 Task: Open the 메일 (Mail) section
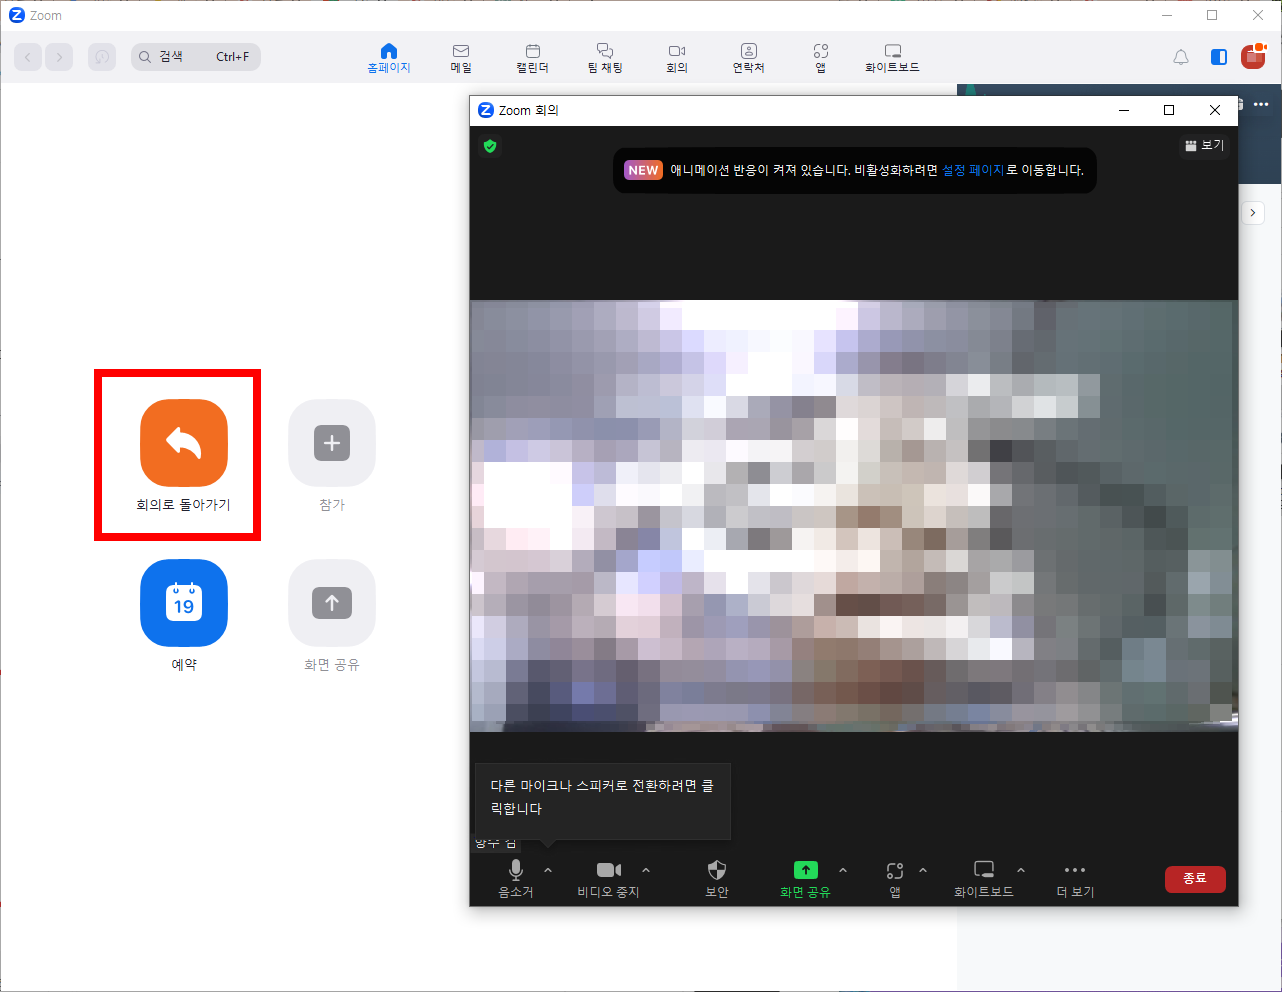pyautogui.click(x=460, y=57)
